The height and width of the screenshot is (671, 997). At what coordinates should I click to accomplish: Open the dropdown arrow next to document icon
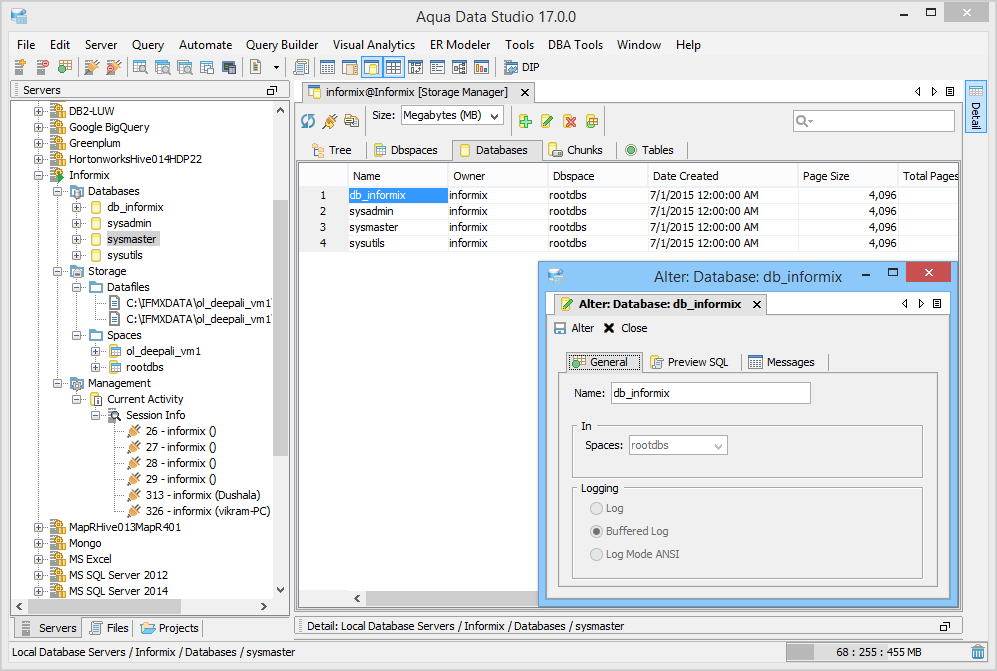(x=276, y=67)
